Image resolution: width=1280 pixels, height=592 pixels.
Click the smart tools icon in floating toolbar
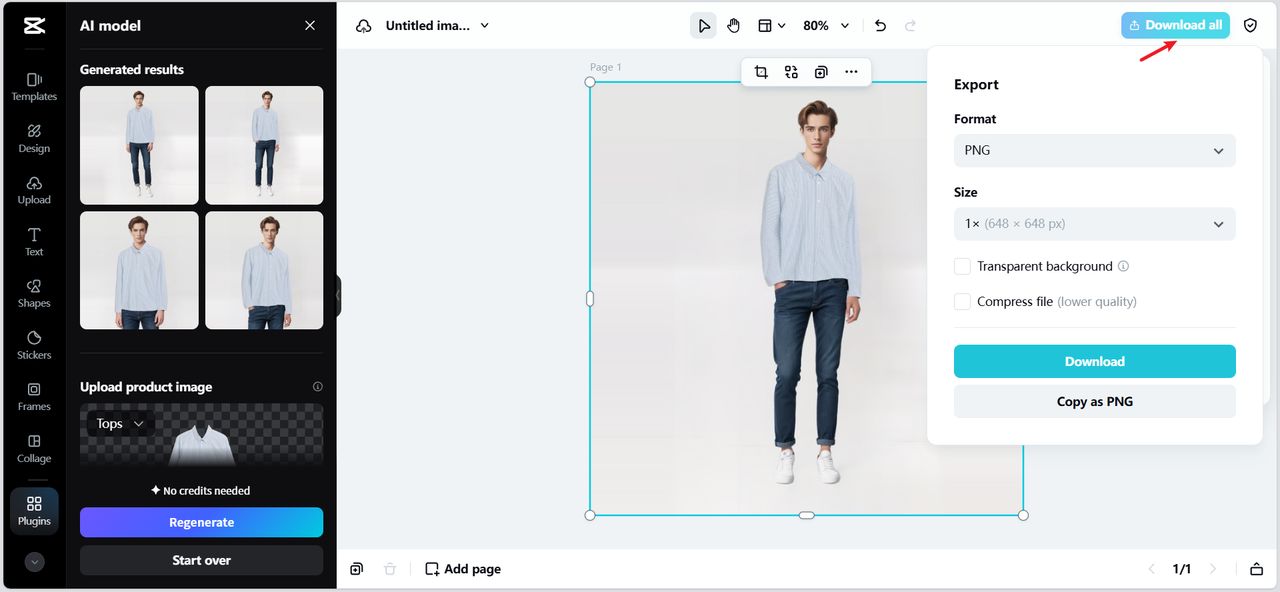click(x=791, y=72)
